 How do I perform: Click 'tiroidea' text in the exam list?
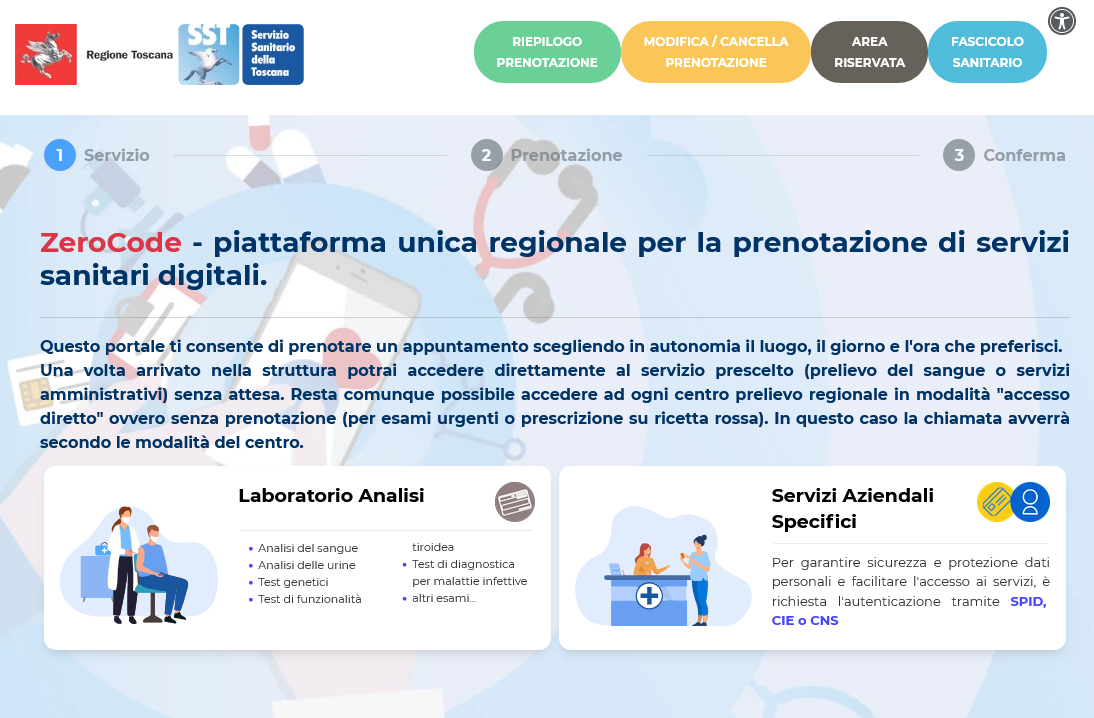click(433, 547)
